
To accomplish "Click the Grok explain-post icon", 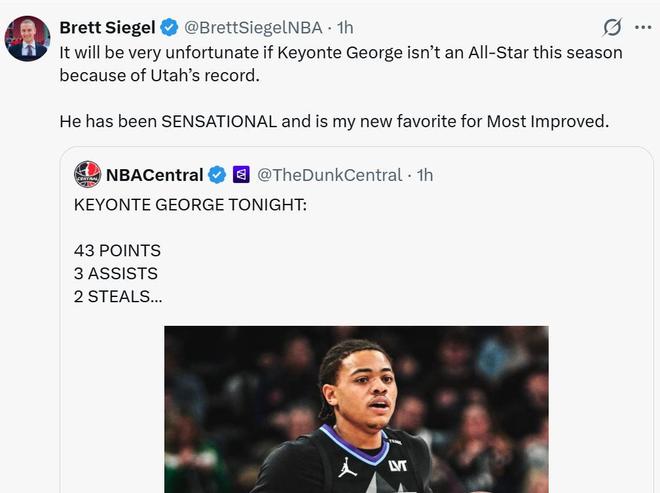I will pyautogui.click(x=612, y=27).
